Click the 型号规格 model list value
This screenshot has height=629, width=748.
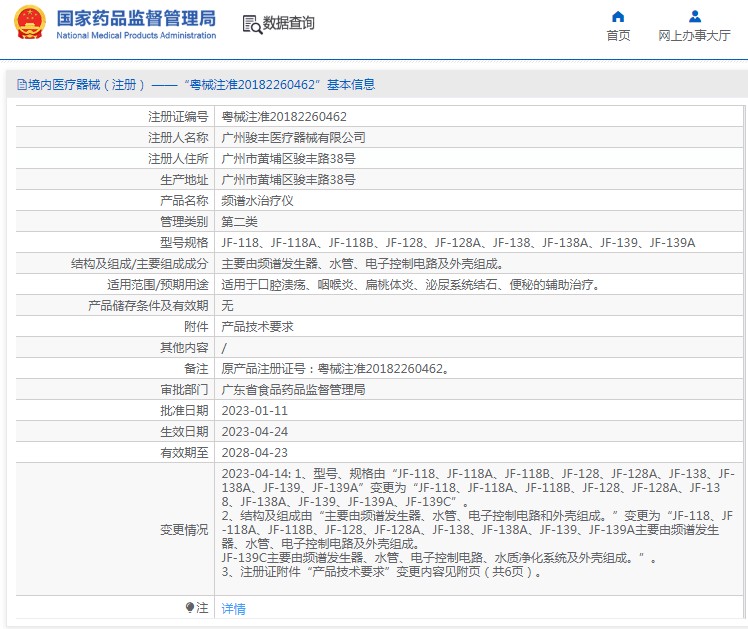(458, 243)
